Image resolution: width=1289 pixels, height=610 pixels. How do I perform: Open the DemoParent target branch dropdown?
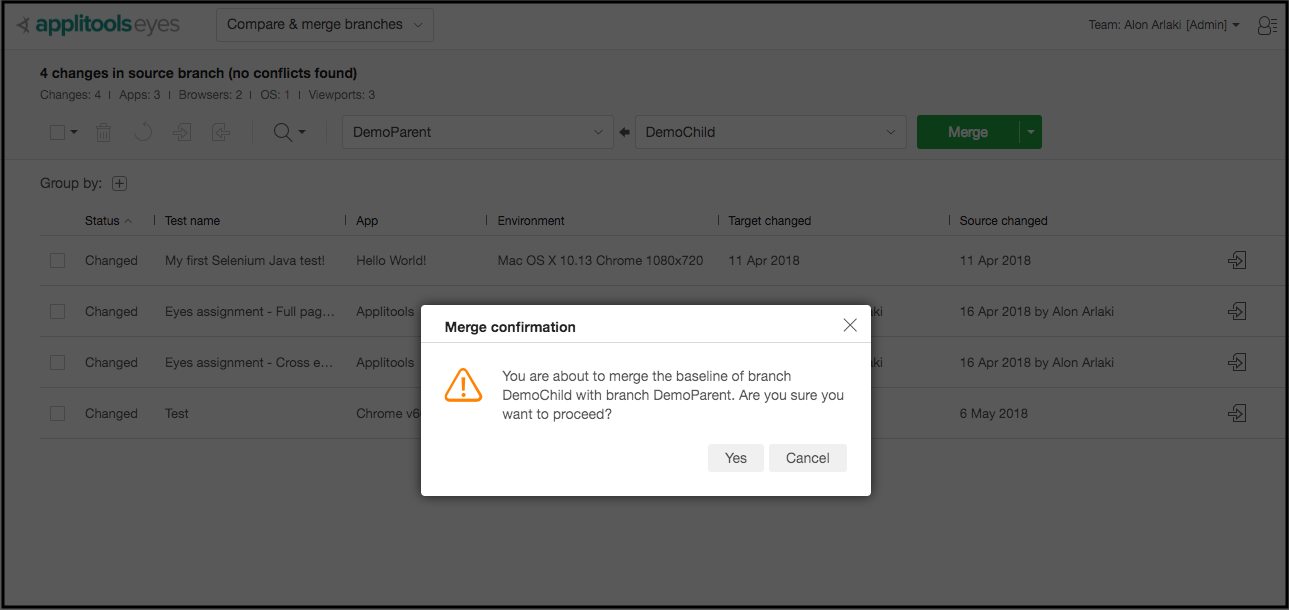pos(478,132)
